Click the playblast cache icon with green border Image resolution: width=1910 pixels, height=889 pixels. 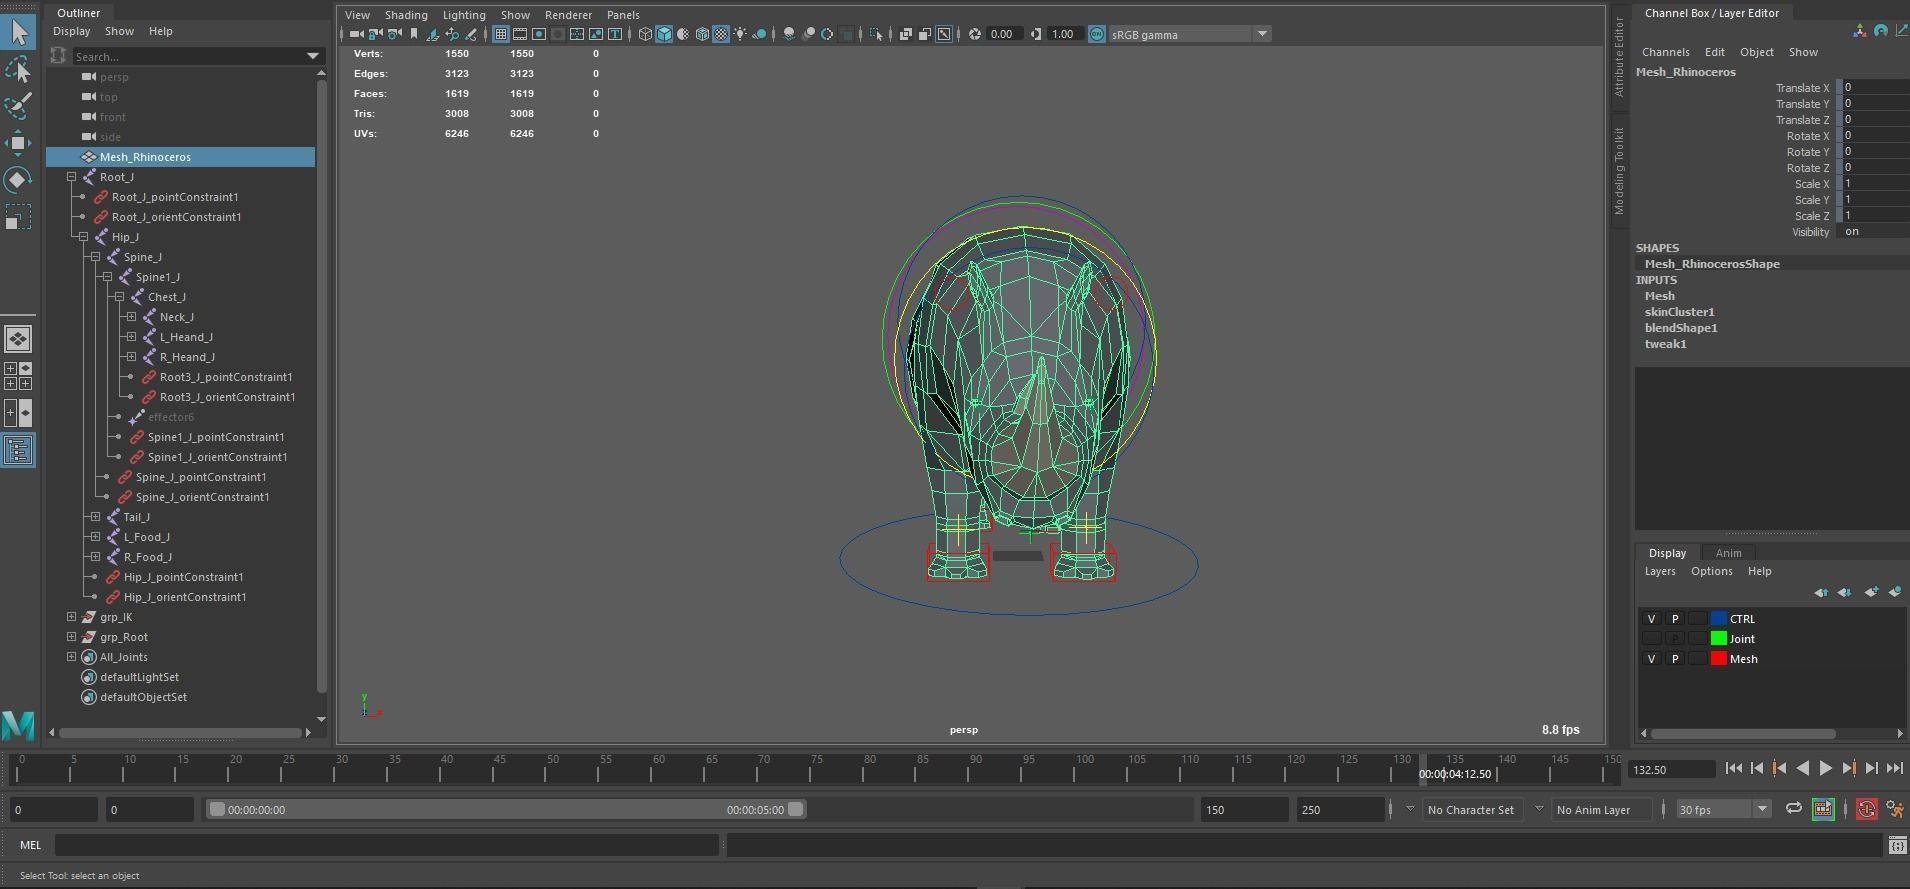[1823, 809]
